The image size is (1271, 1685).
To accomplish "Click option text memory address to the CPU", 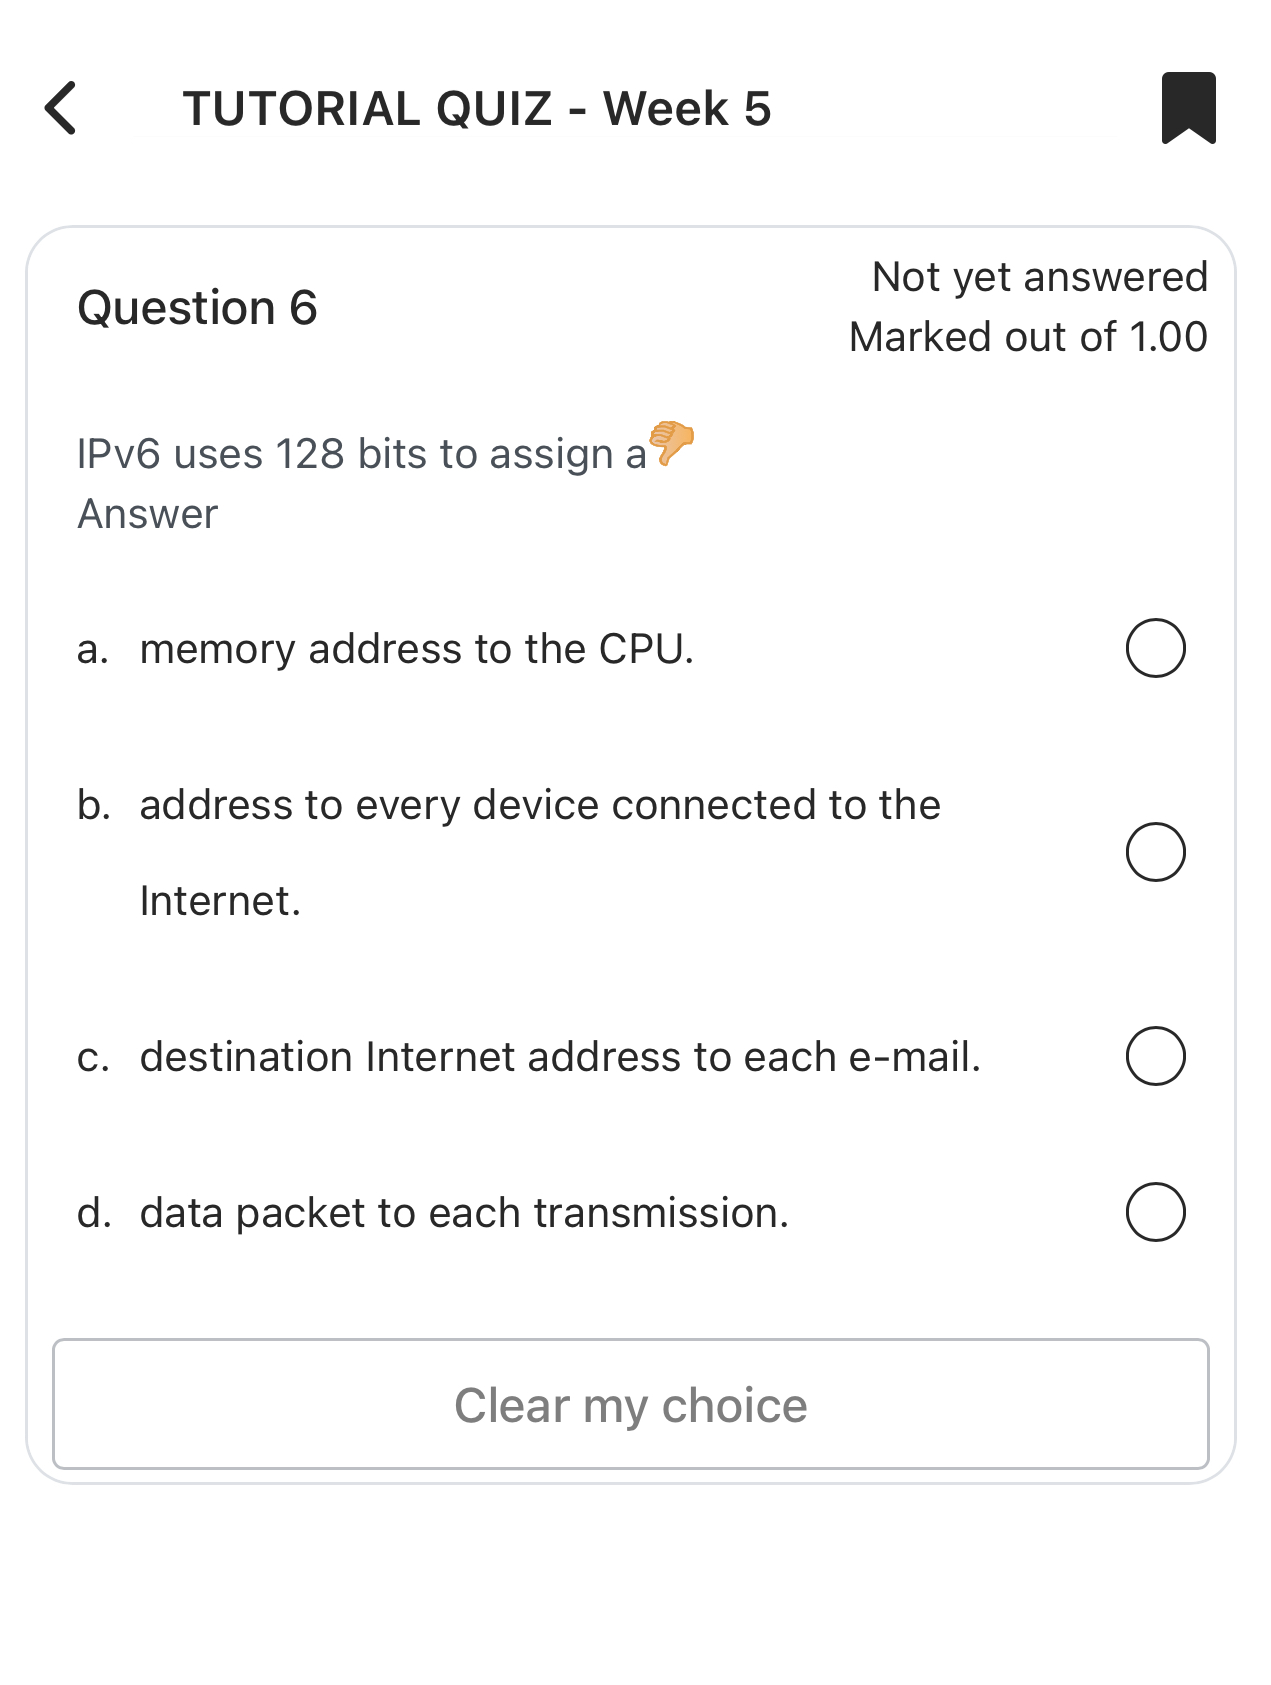I will click(416, 648).
